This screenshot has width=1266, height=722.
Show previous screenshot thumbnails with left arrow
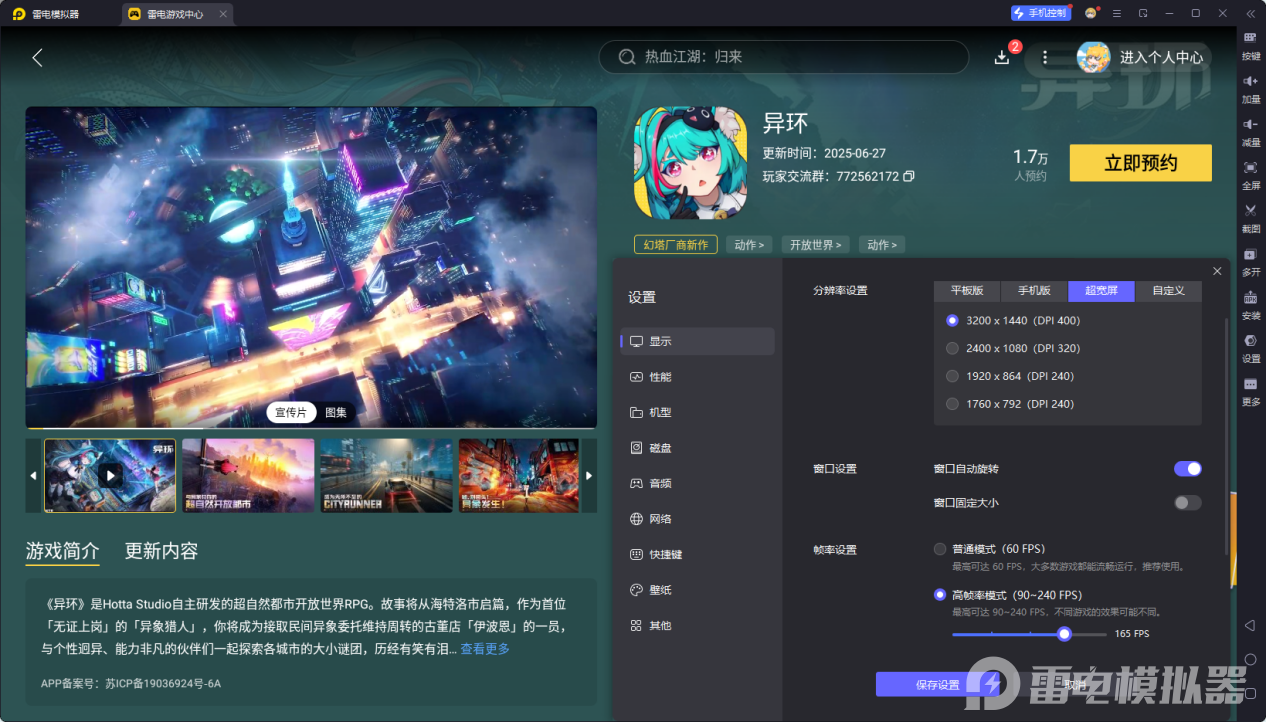(x=33, y=475)
